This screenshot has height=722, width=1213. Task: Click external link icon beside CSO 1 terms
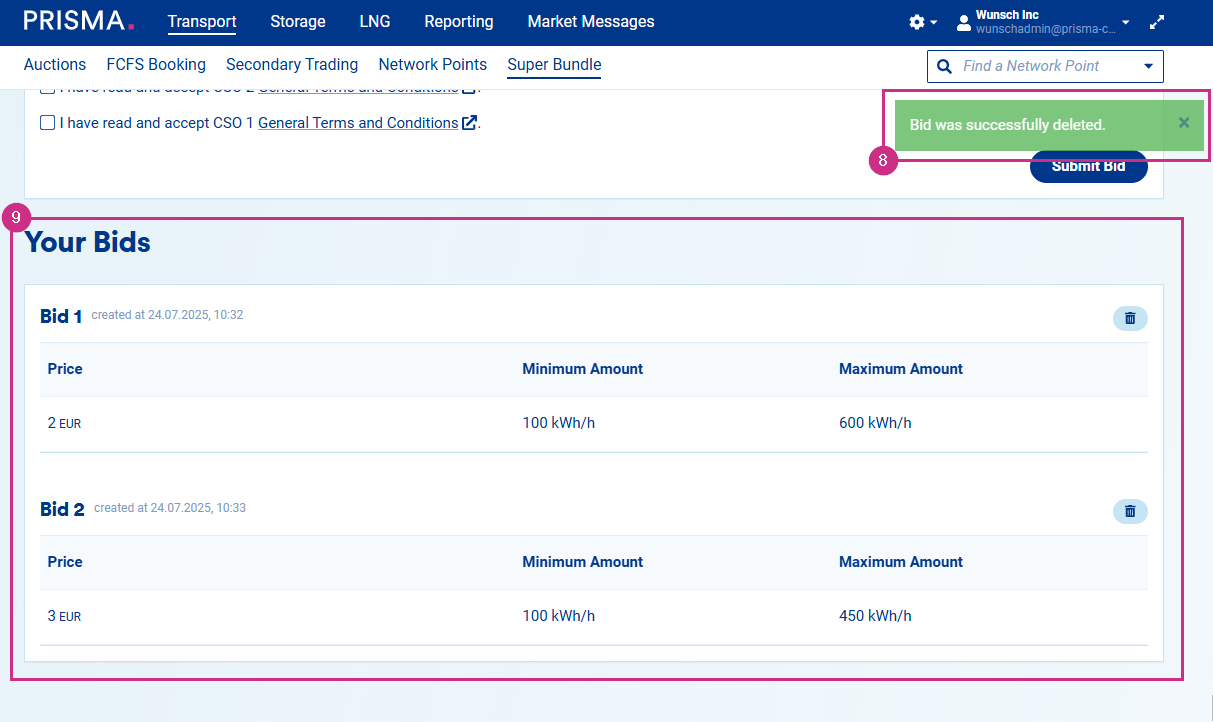tap(469, 123)
